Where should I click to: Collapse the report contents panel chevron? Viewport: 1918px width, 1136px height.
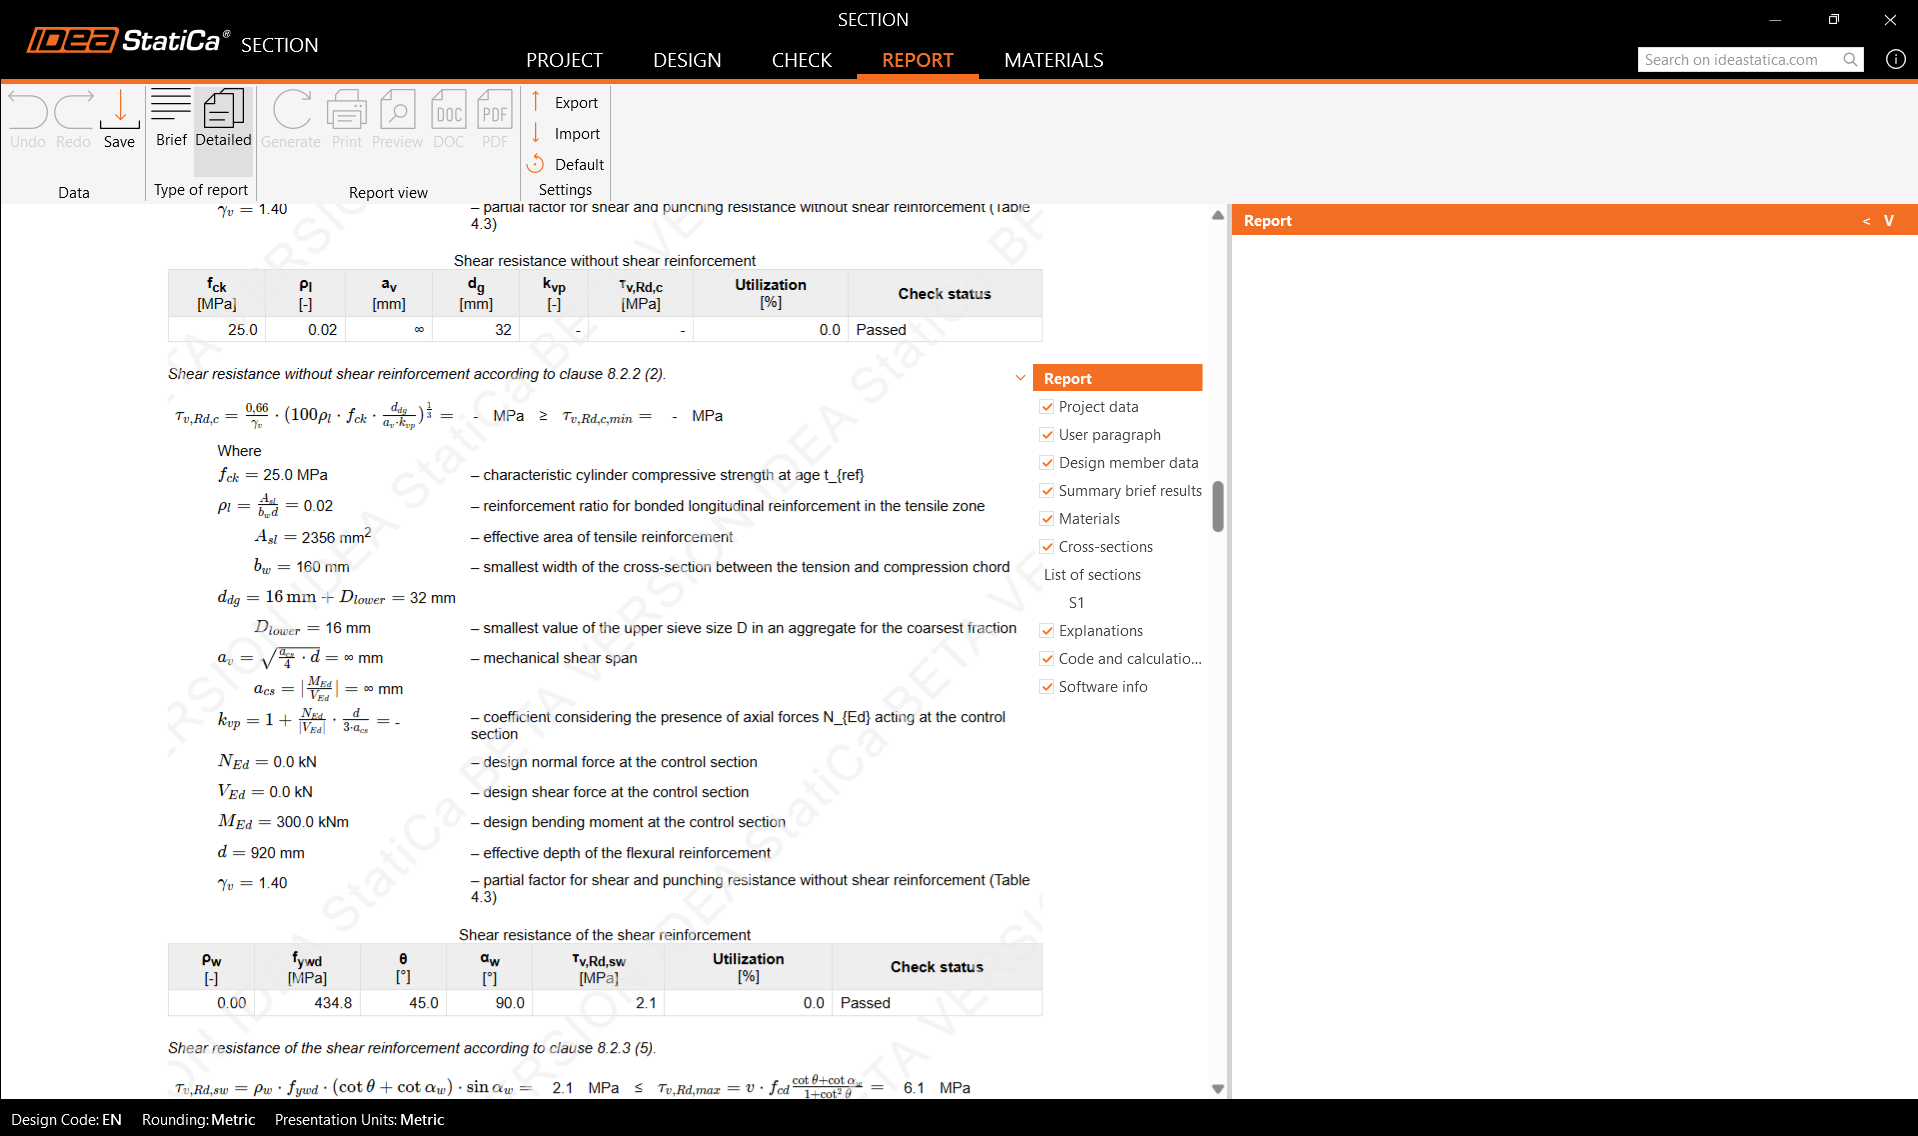(x=1020, y=378)
